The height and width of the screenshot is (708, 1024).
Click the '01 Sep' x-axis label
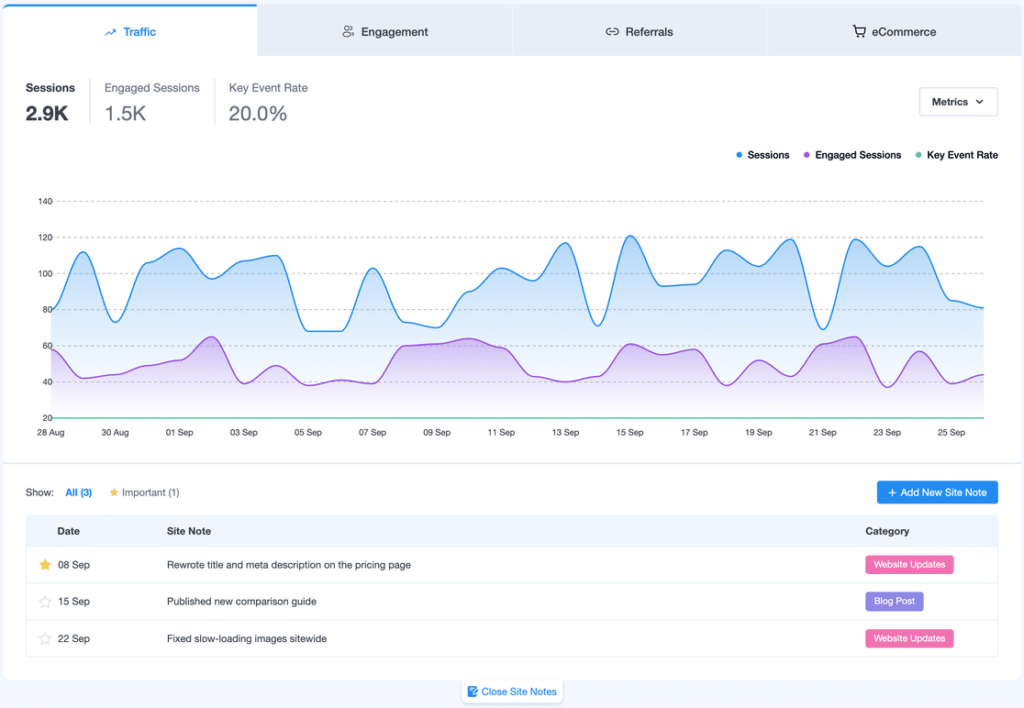point(180,432)
